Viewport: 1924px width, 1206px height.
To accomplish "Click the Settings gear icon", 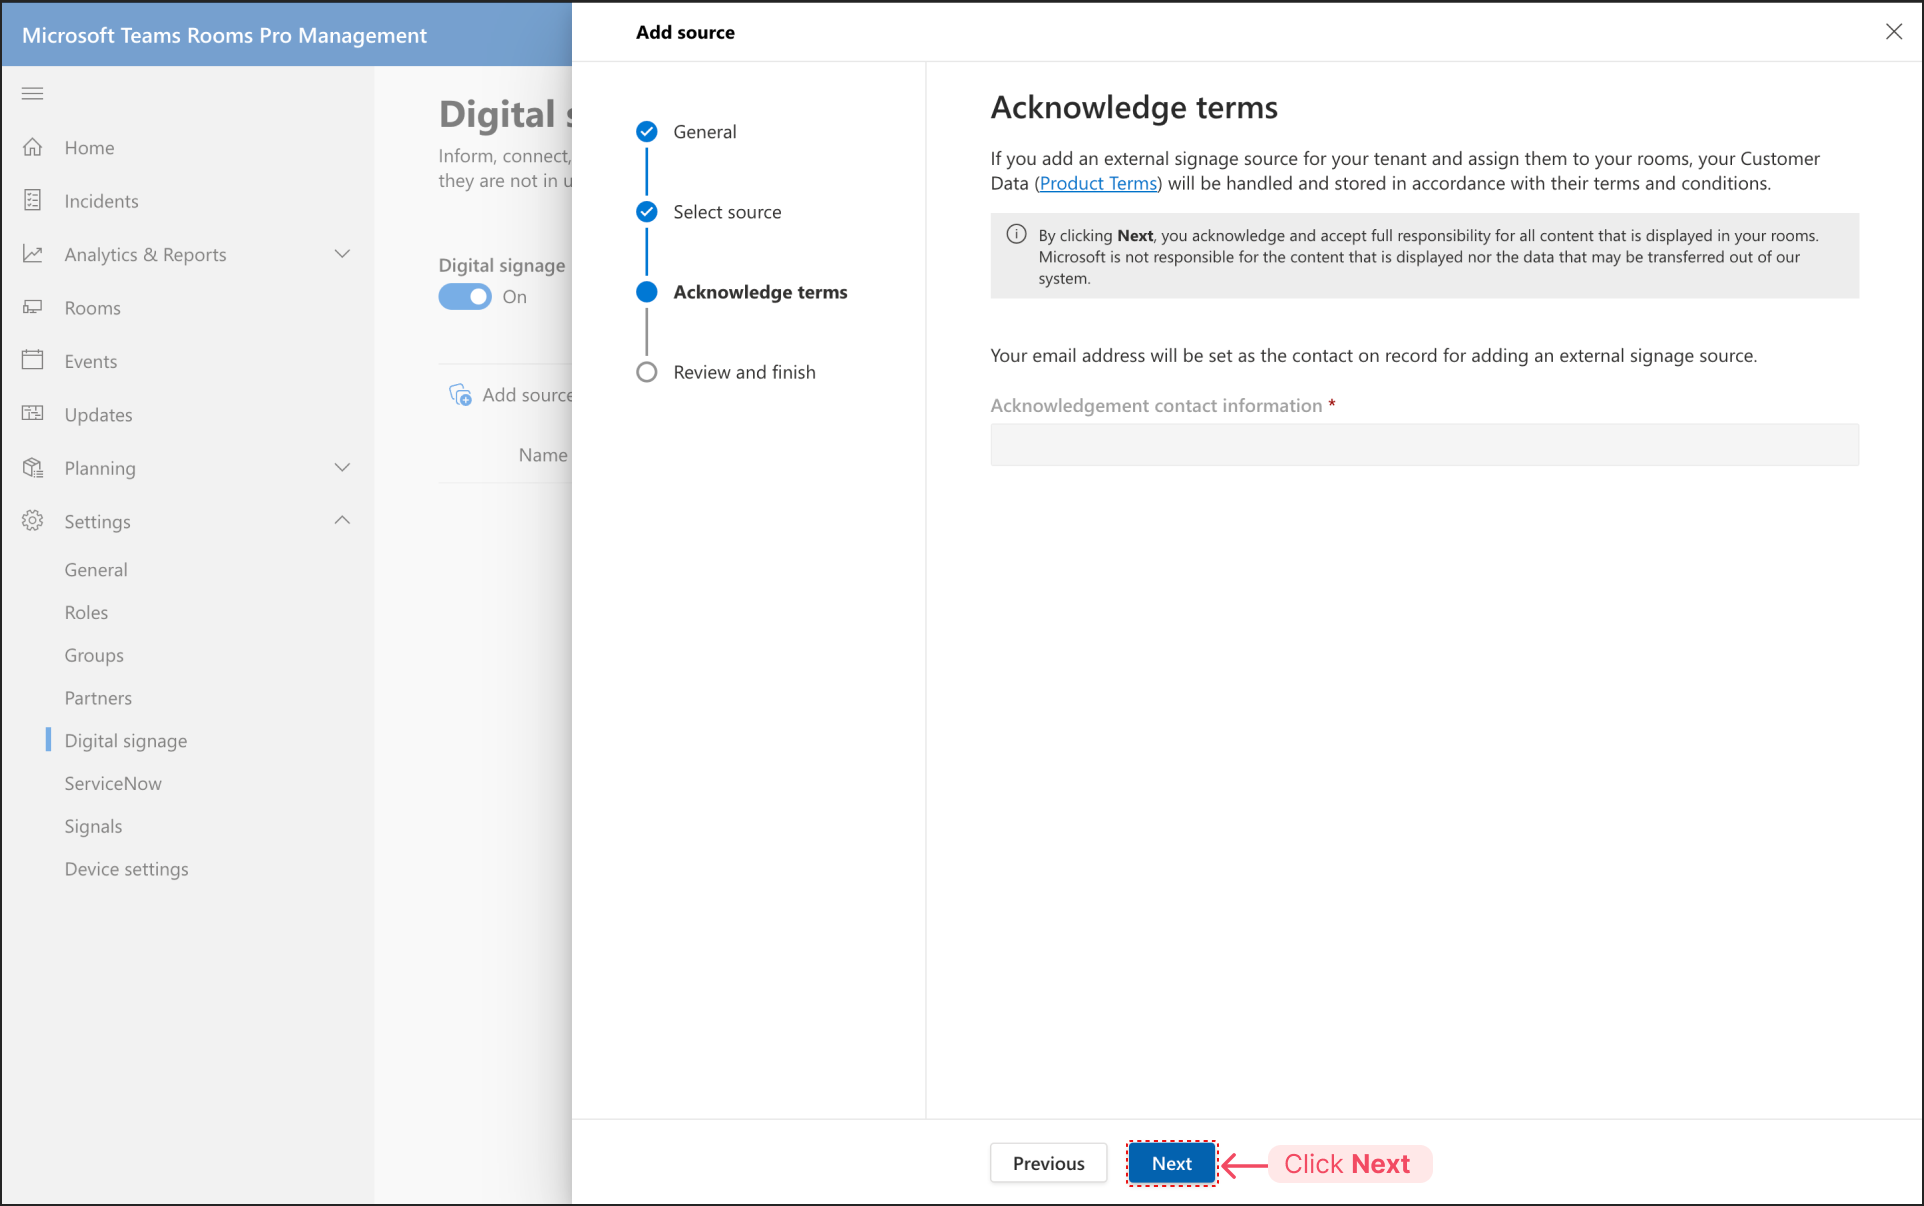I will coord(33,520).
